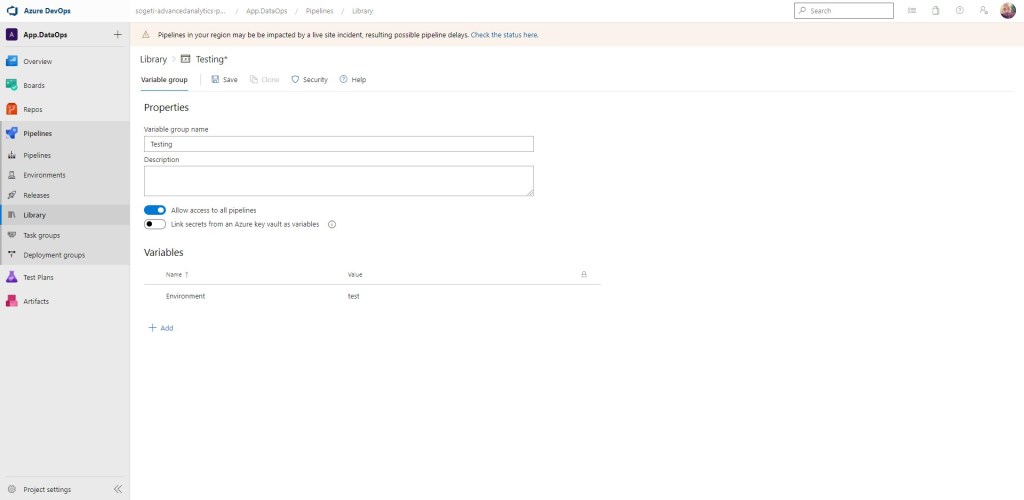Open the user profile avatar
The height and width of the screenshot is (500, 1024).
point(1007,10)
